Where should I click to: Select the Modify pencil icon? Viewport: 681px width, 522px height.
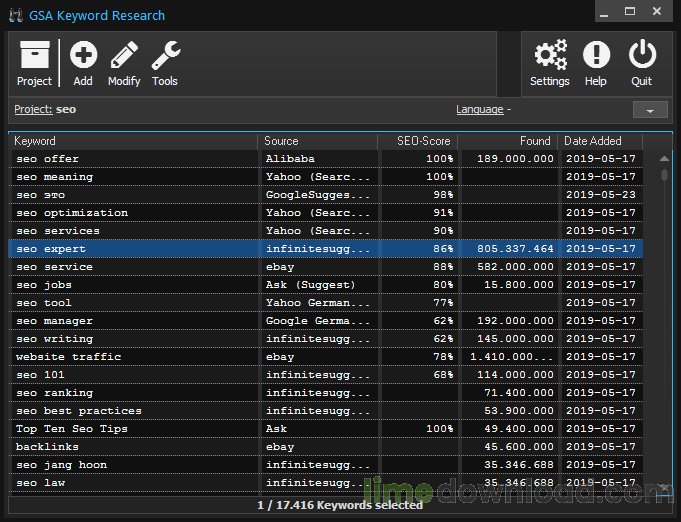(x=124, y=63)
